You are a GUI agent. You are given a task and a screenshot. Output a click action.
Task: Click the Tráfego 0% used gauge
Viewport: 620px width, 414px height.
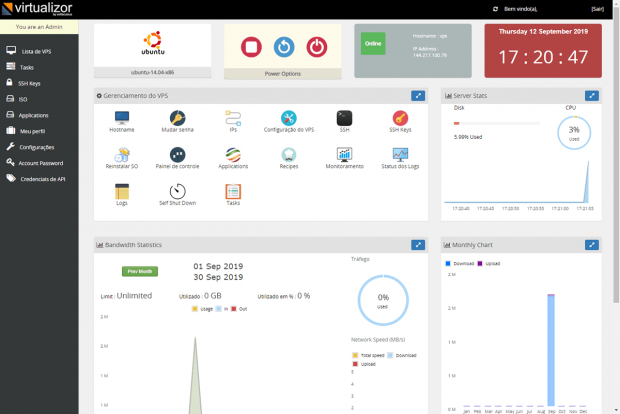(383, 300)
